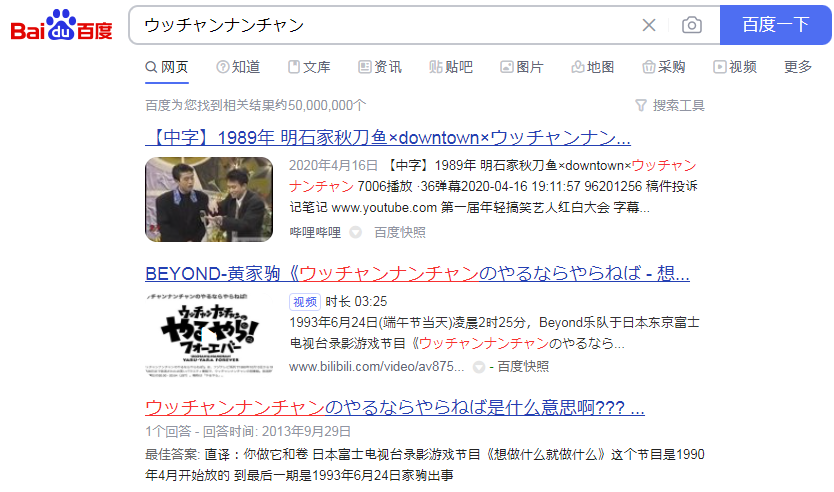
Task: Switch to the 图片 tab
Action: tap(522, 67)
